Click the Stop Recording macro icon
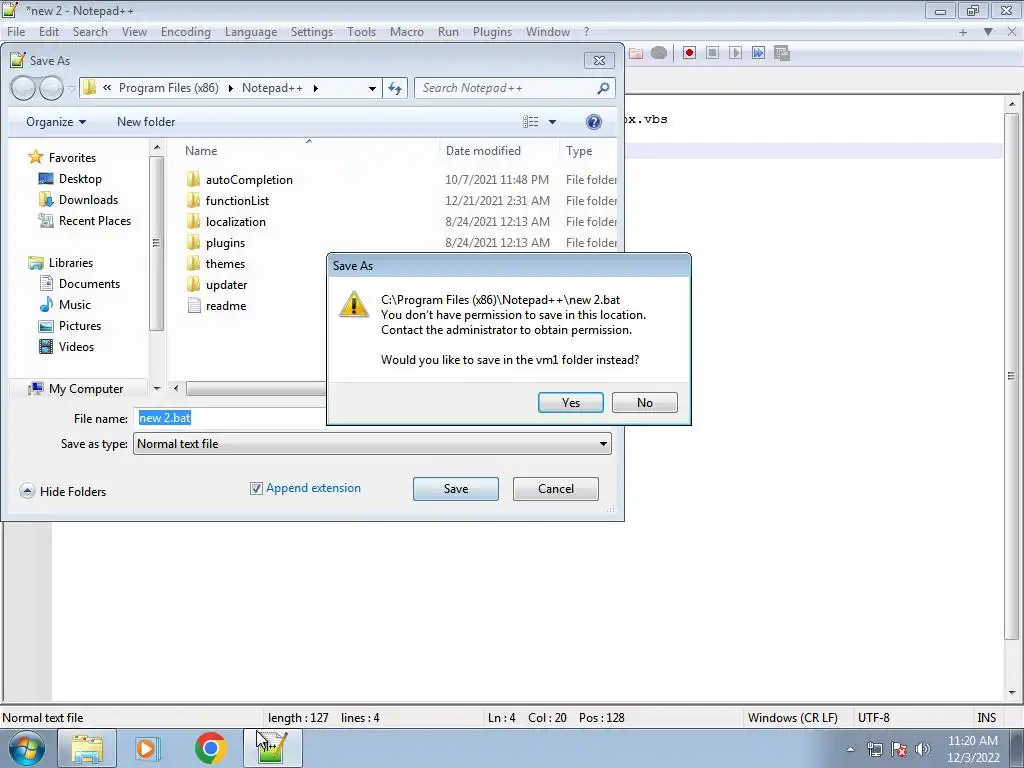Screen dimensions: 1024x768 pos(712,53)
